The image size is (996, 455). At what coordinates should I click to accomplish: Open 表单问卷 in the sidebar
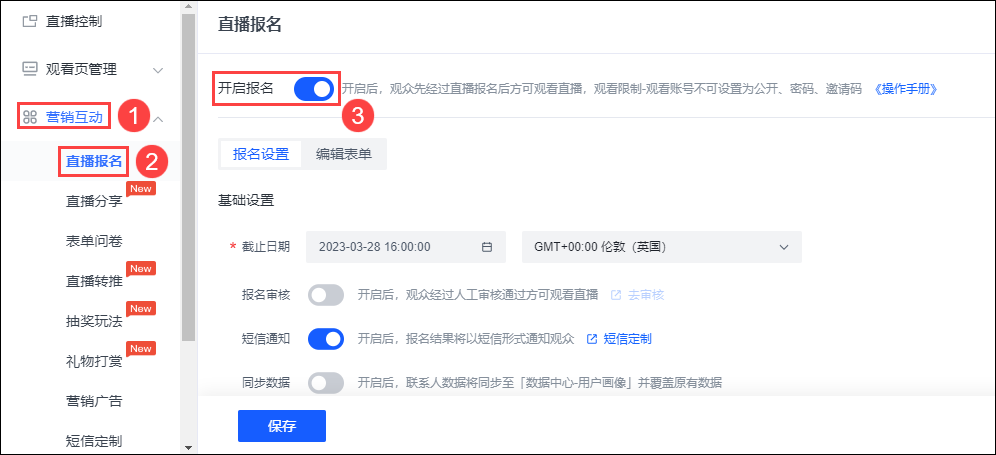point(94,241)
